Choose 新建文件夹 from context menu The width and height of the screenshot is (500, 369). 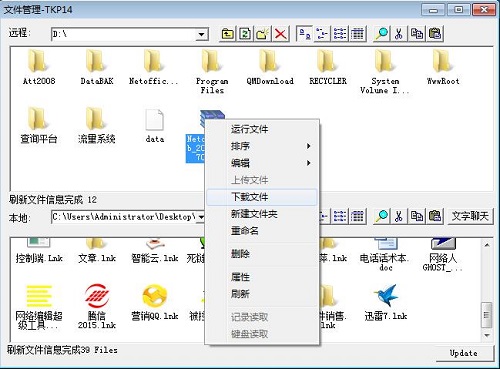[262, 214]
